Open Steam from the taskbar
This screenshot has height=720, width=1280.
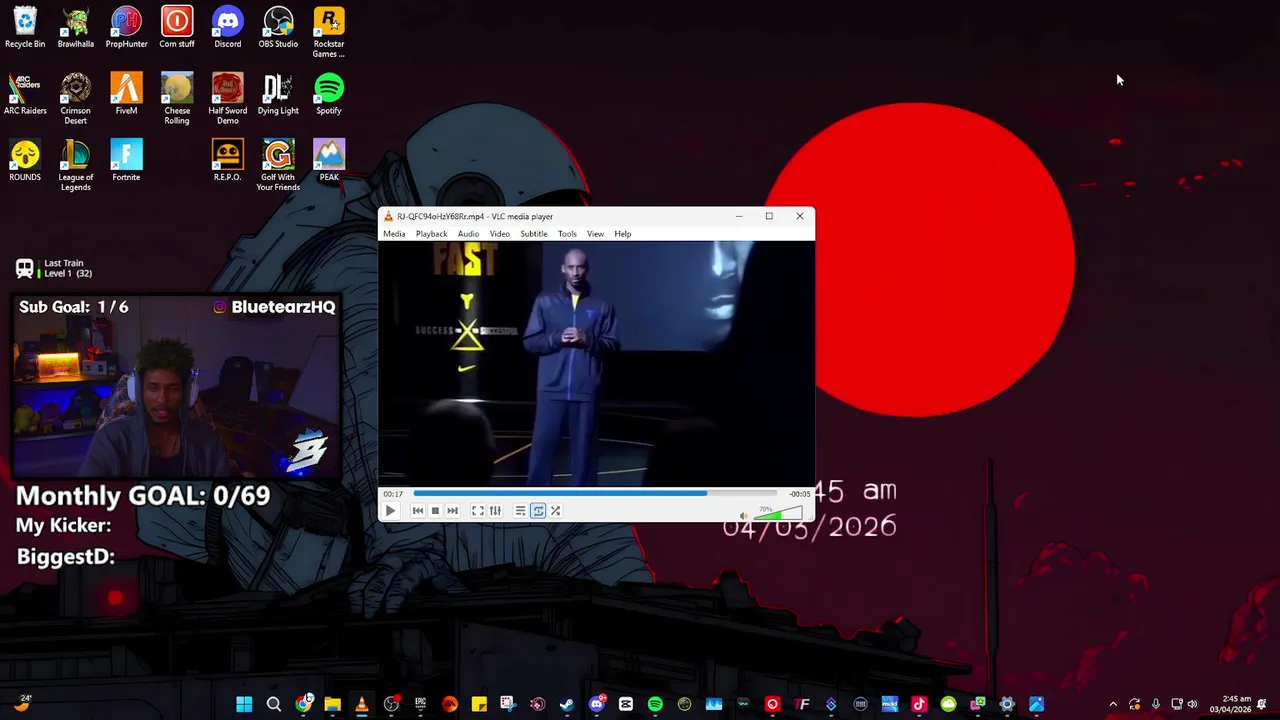click(x=567, y=705)
